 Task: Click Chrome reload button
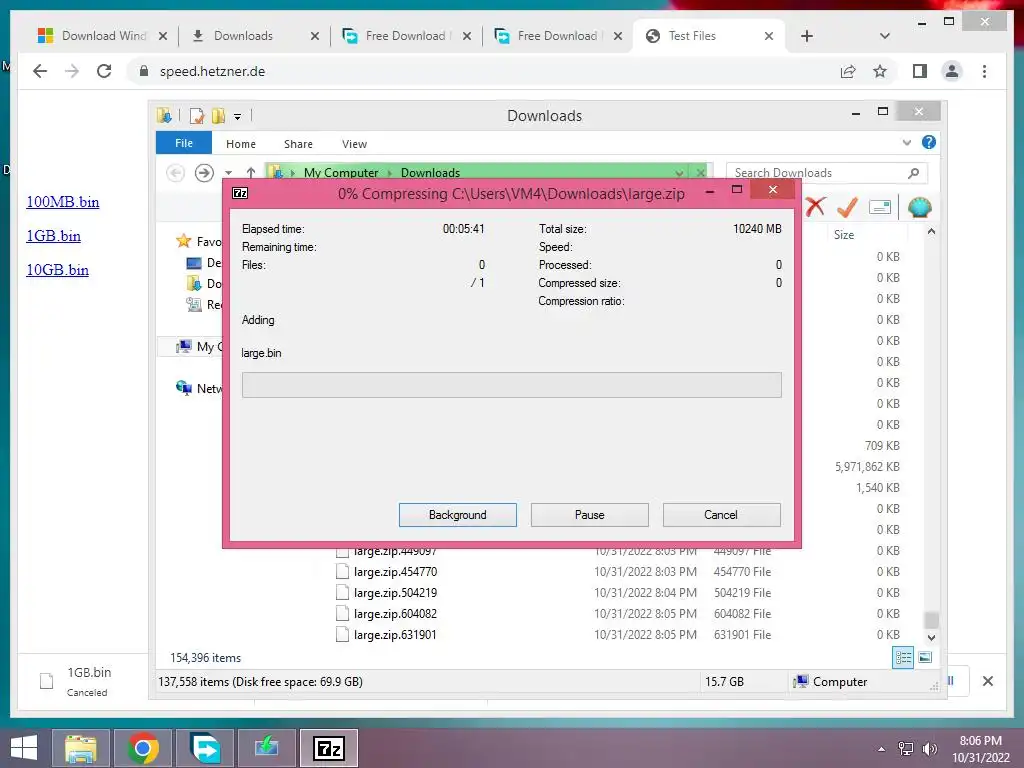pos(104,71)
